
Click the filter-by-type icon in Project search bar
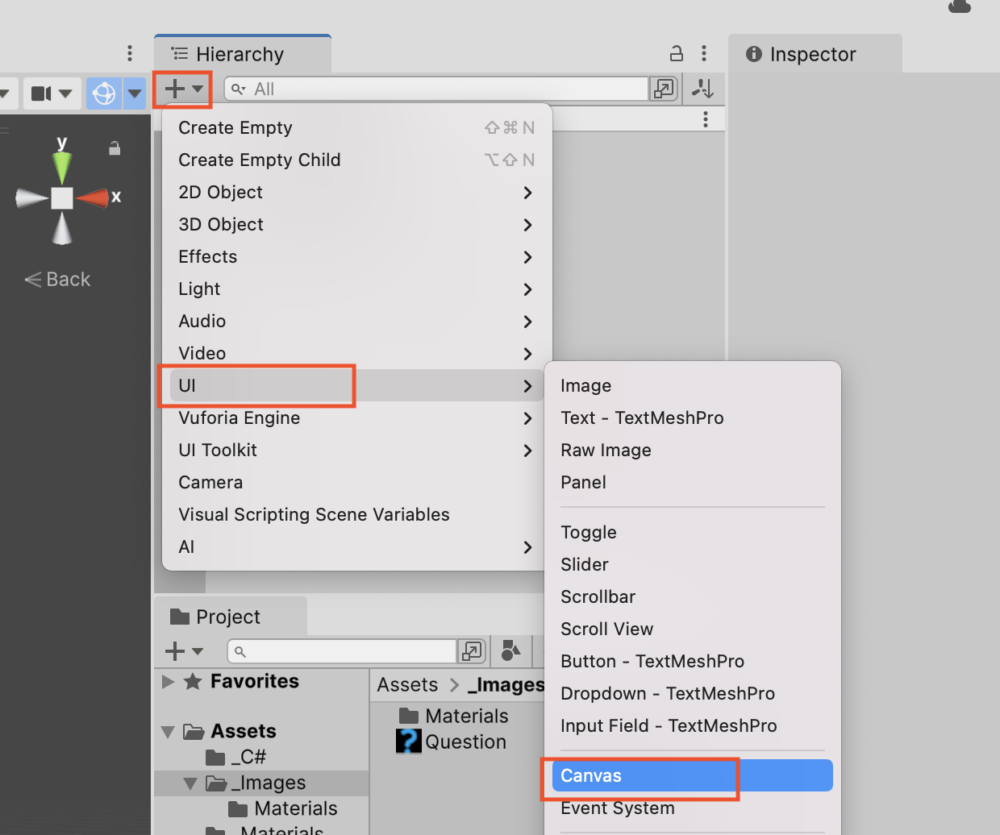tap(510, 651)
